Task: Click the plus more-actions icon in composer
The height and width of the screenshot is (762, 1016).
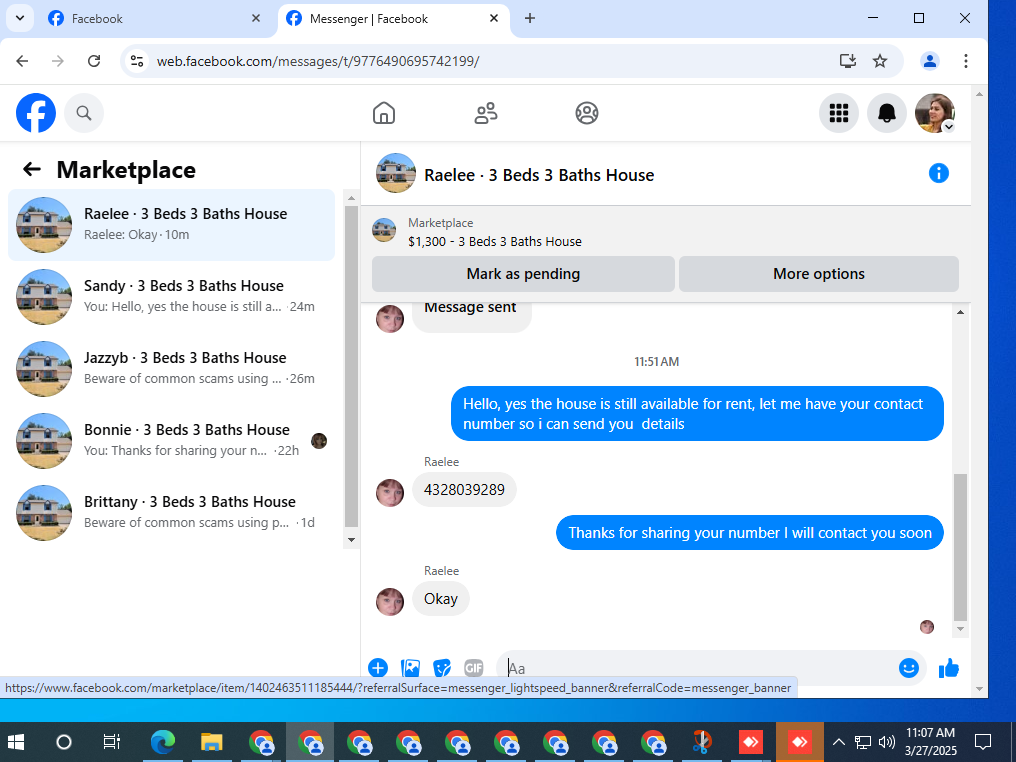Action: (378, 668)
